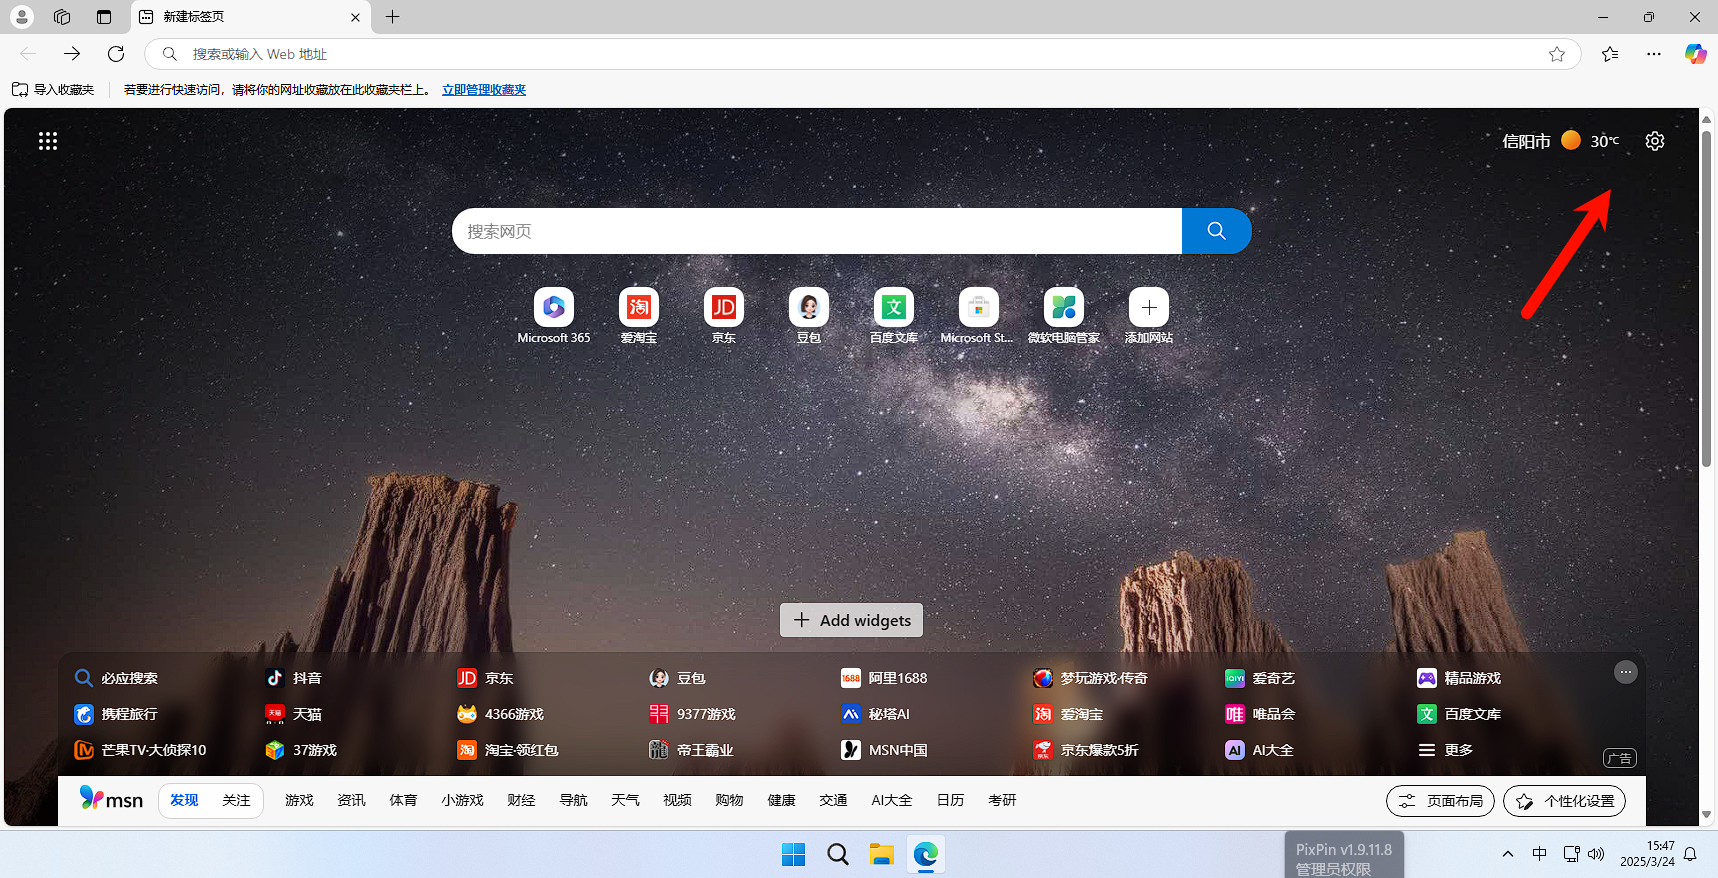Screen dimensions: 1718x878
Task: Click the more options ellipsis on links panel
Action: tap(1626, 672)
